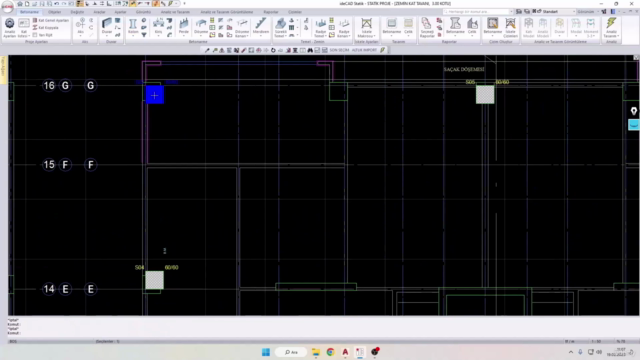Click the taskbar search box Ara

point(291,352)
